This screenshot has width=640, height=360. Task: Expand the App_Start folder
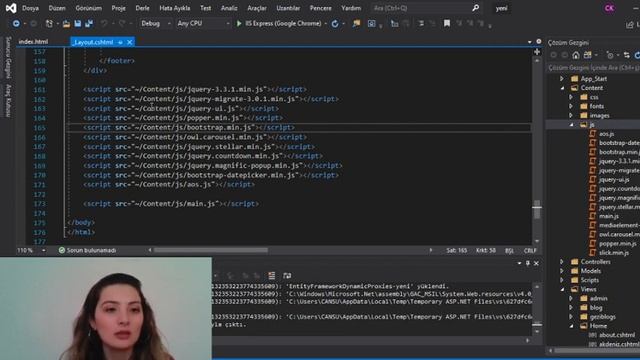562,78
